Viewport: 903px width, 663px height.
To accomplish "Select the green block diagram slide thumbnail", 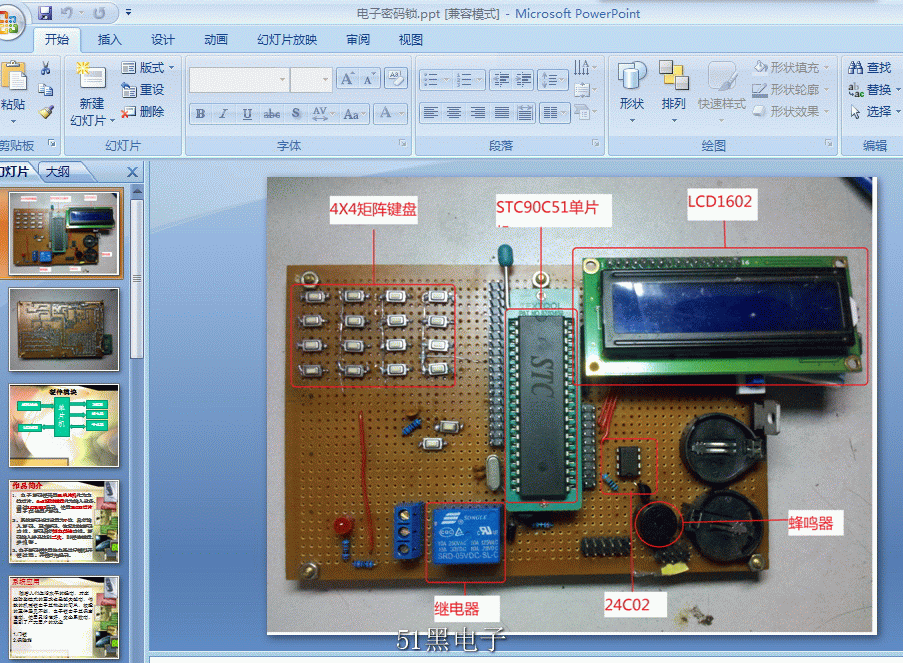I will pos(63,426).
